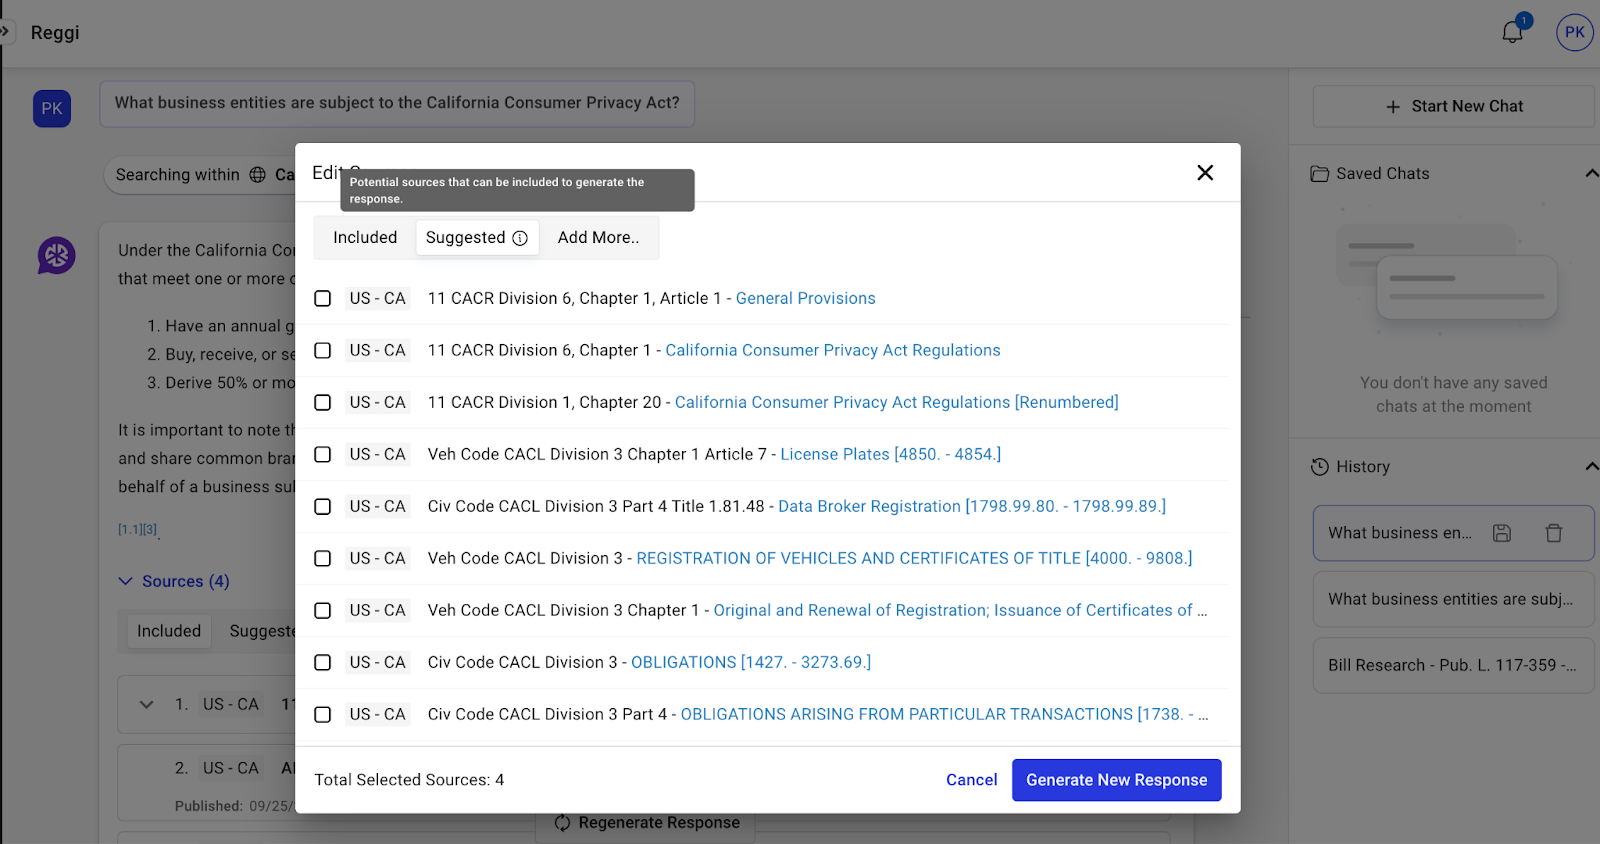Open California Consumer Privacy Act Regulations [Renumbered] link
Viewport: 1600px width, 844px height.
pos(896,402)
